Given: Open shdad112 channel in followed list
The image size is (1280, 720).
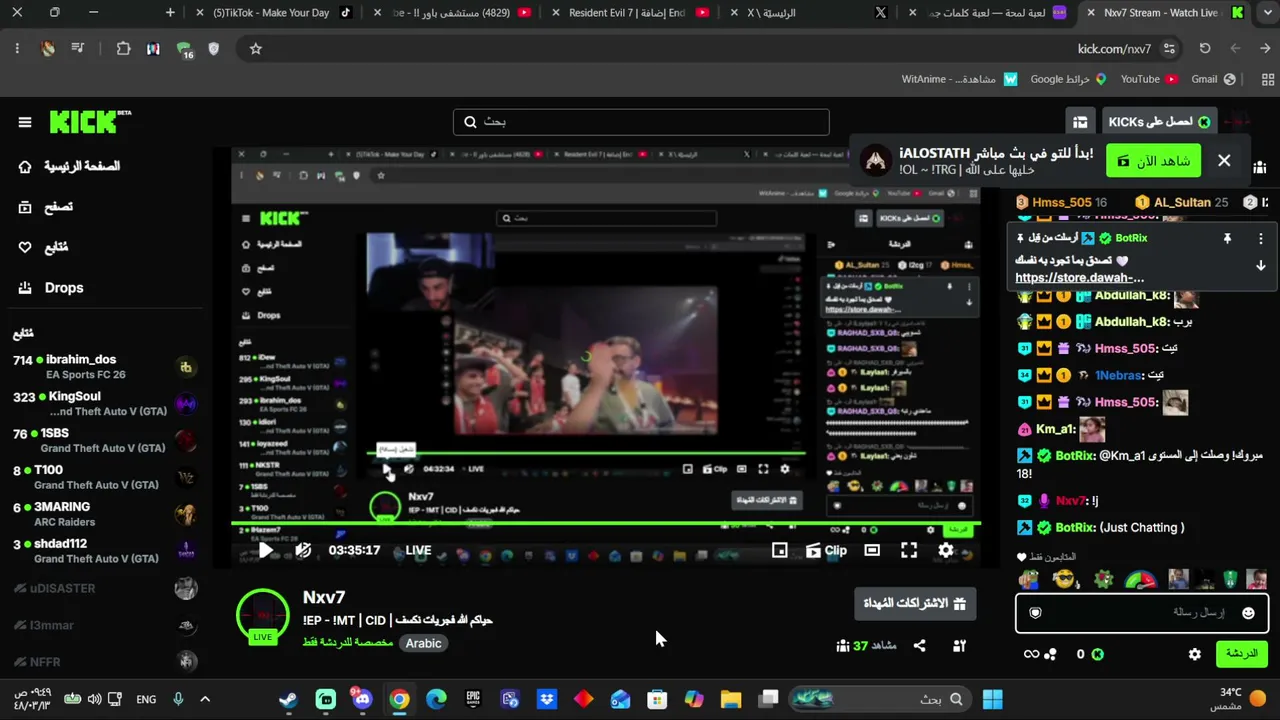Looking at the screenshot, I should (105, 551).
